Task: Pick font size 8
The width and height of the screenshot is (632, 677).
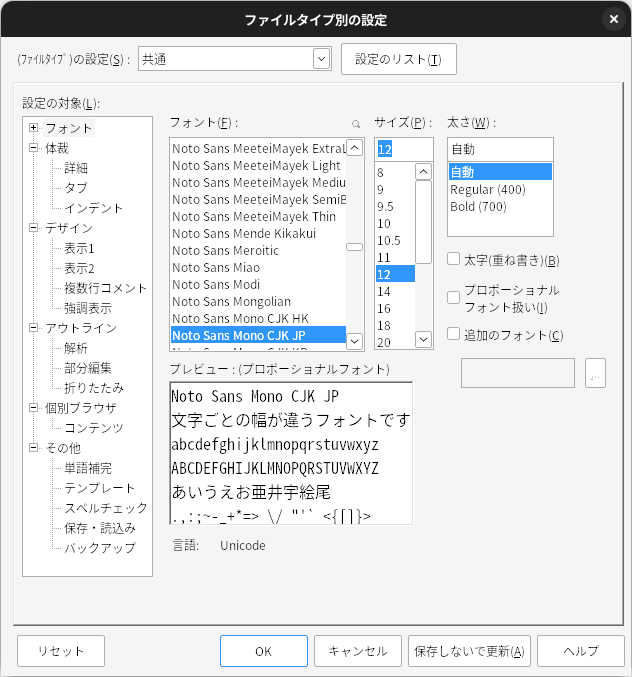Action: coord(395,172)
